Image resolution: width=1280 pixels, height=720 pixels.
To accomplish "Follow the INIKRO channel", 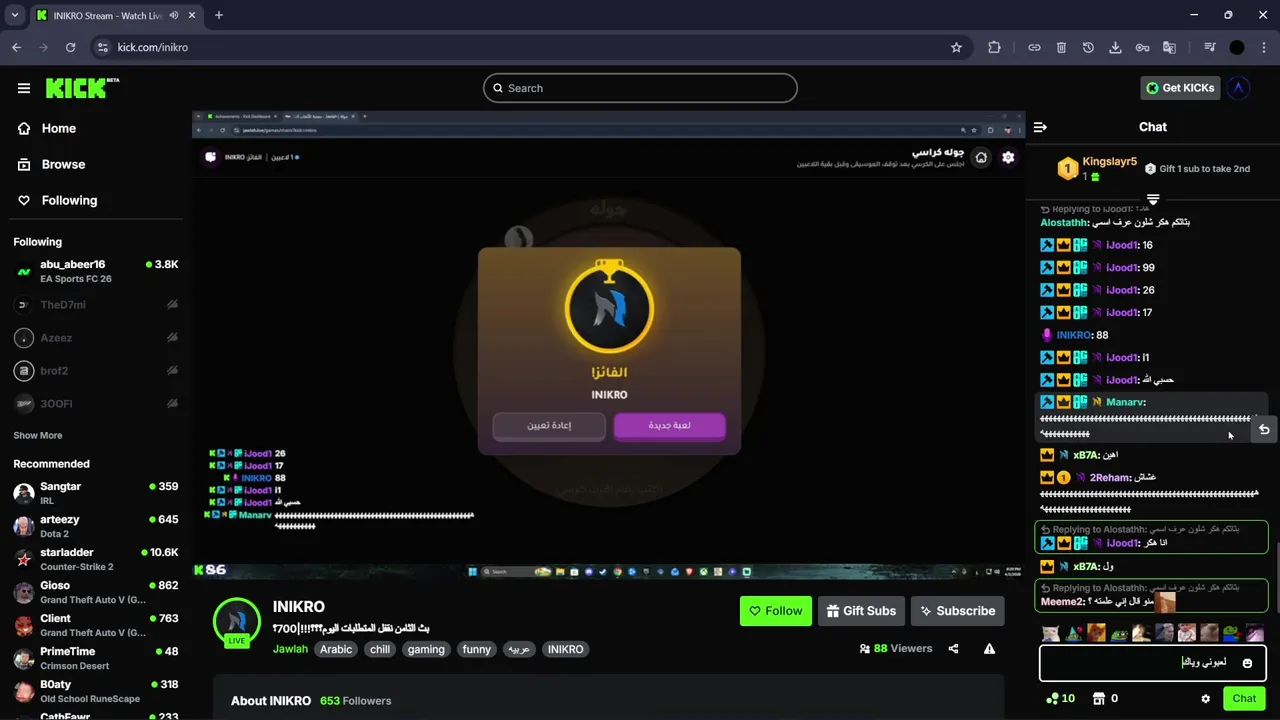I will click(776, 611).
